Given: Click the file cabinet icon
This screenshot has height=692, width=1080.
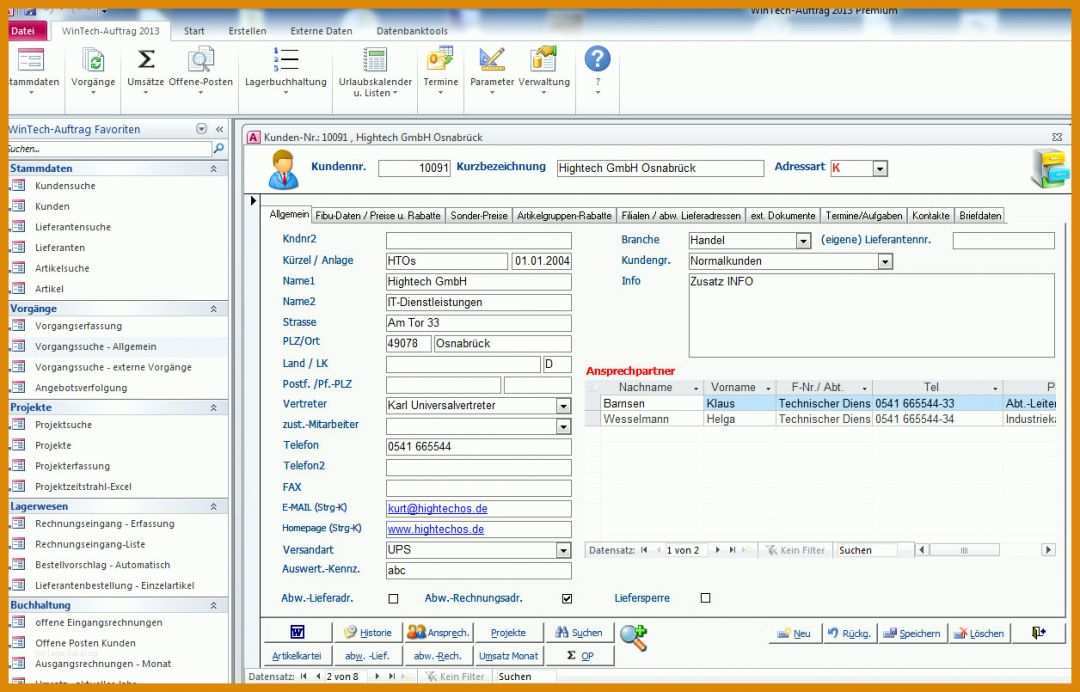Looking at the screenshot, I should 1050,167.
